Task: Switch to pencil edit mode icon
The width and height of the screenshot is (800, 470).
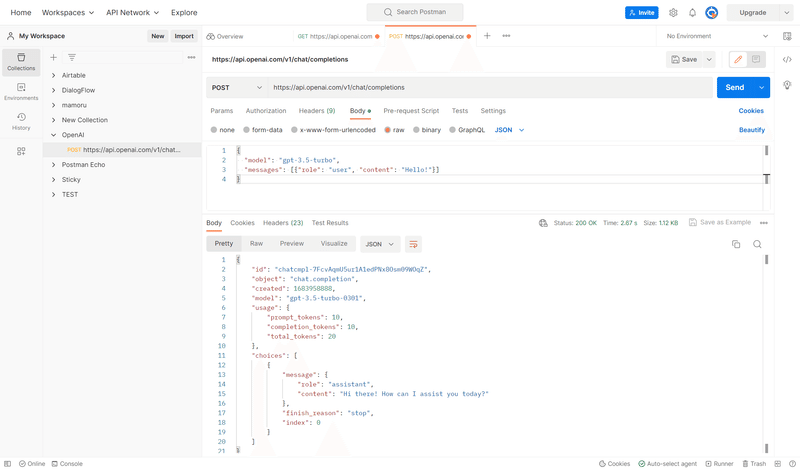Action: 738,59
